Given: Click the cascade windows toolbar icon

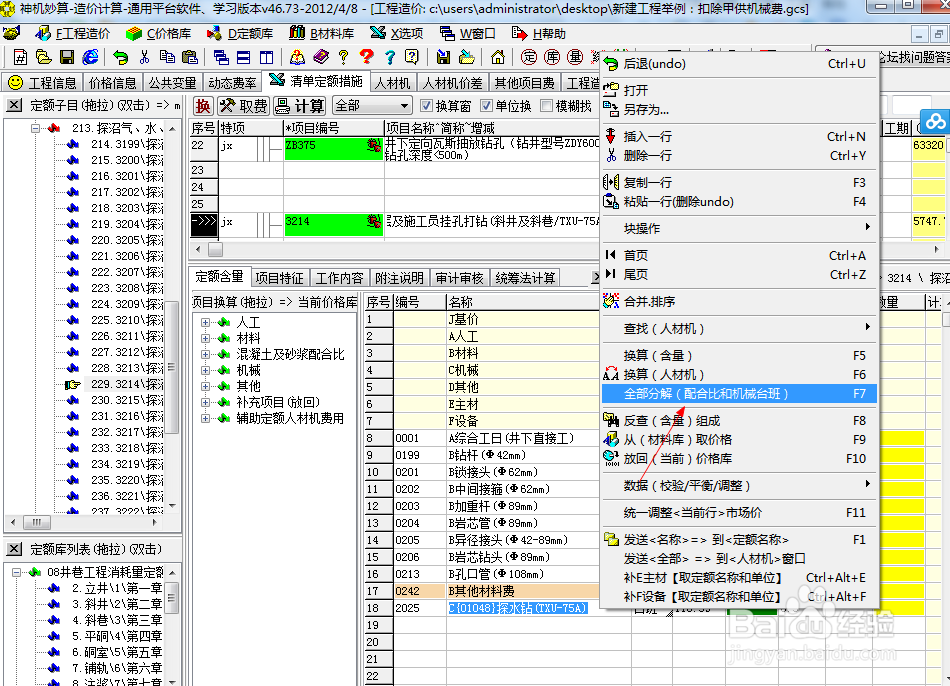Looking at the screenshot, I should (x=221, y=57).
